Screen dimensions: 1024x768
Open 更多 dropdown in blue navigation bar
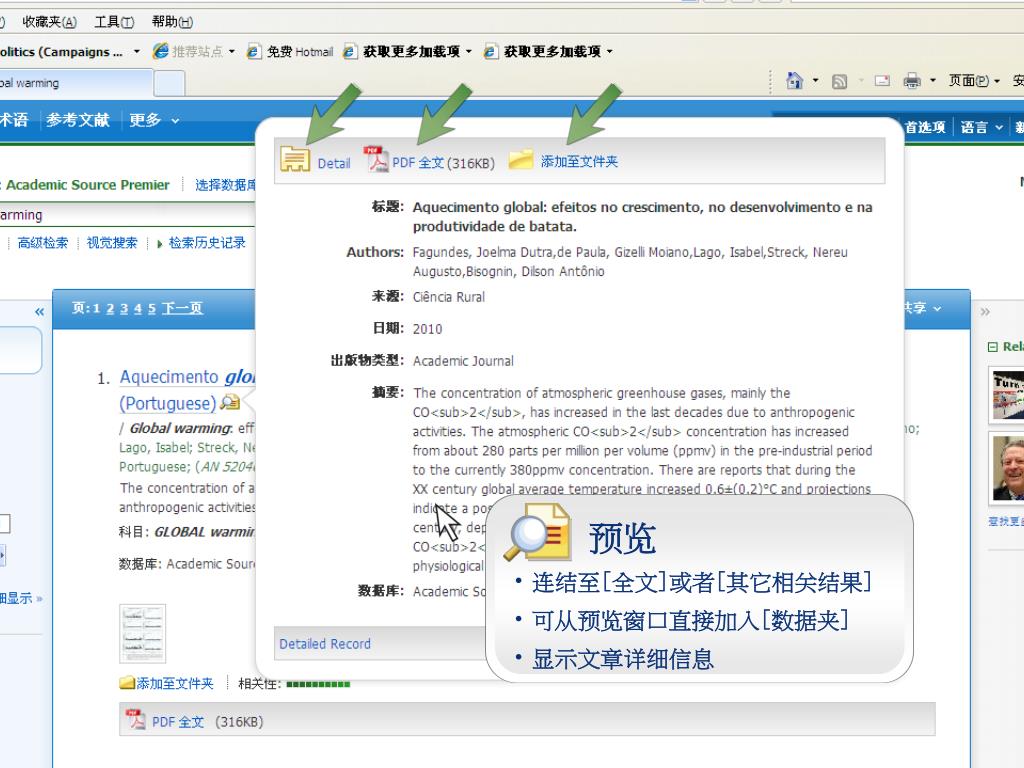point(153,120)
